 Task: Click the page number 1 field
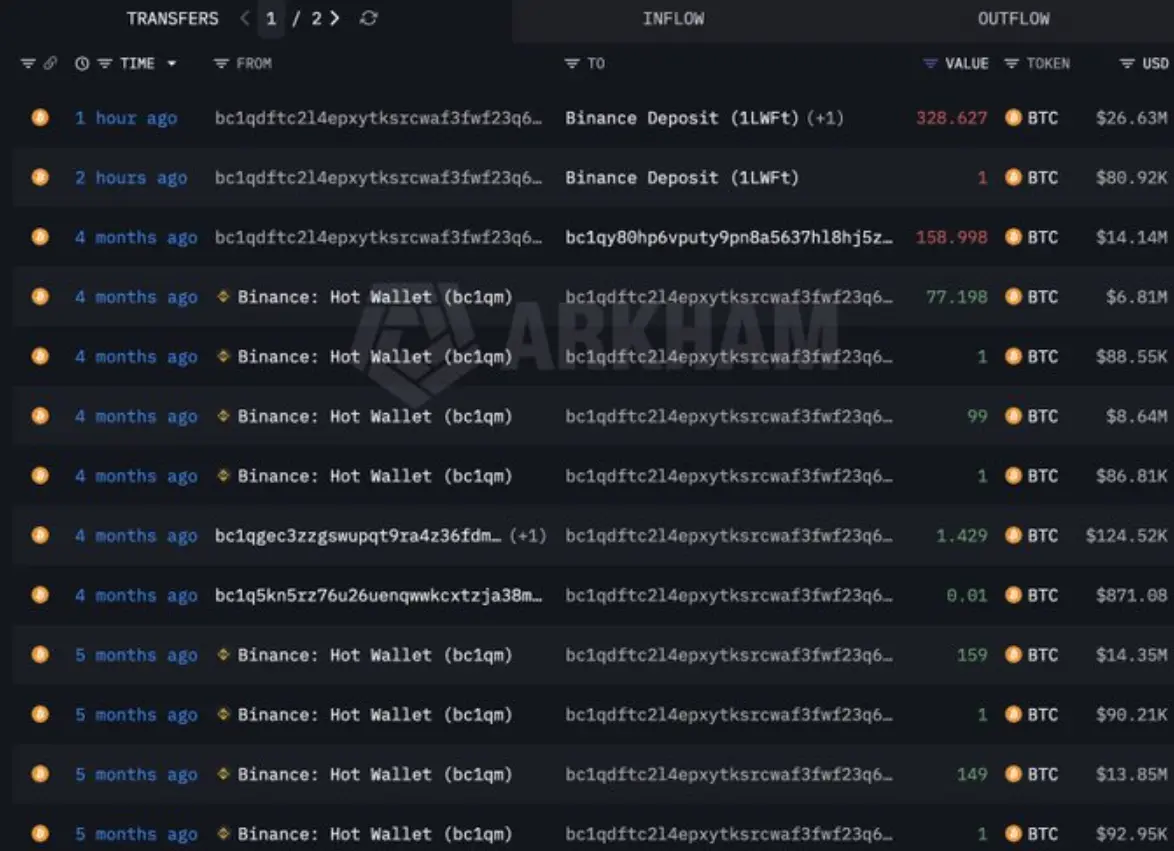pyautogui.click(x=271, y=19)
